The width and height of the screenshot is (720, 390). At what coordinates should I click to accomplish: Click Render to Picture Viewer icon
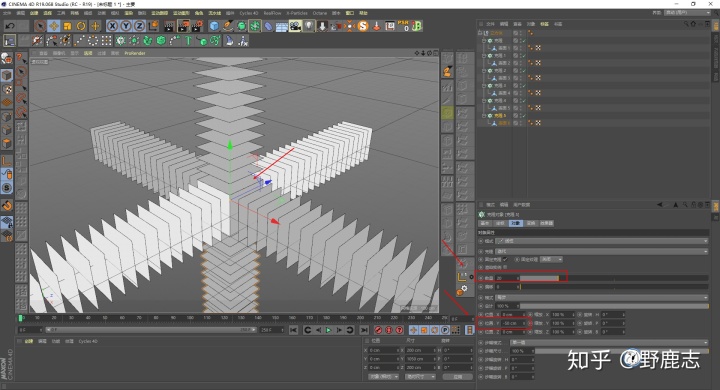[x=183, y=26]
